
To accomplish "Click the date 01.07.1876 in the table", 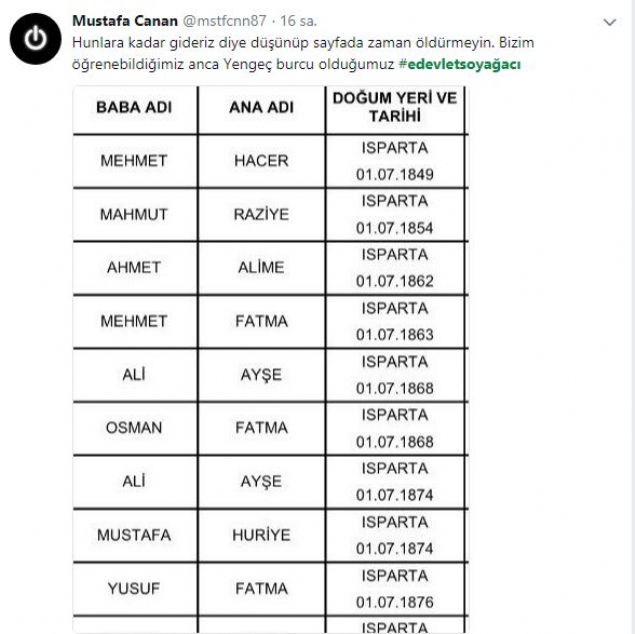I will click(394, 602).
